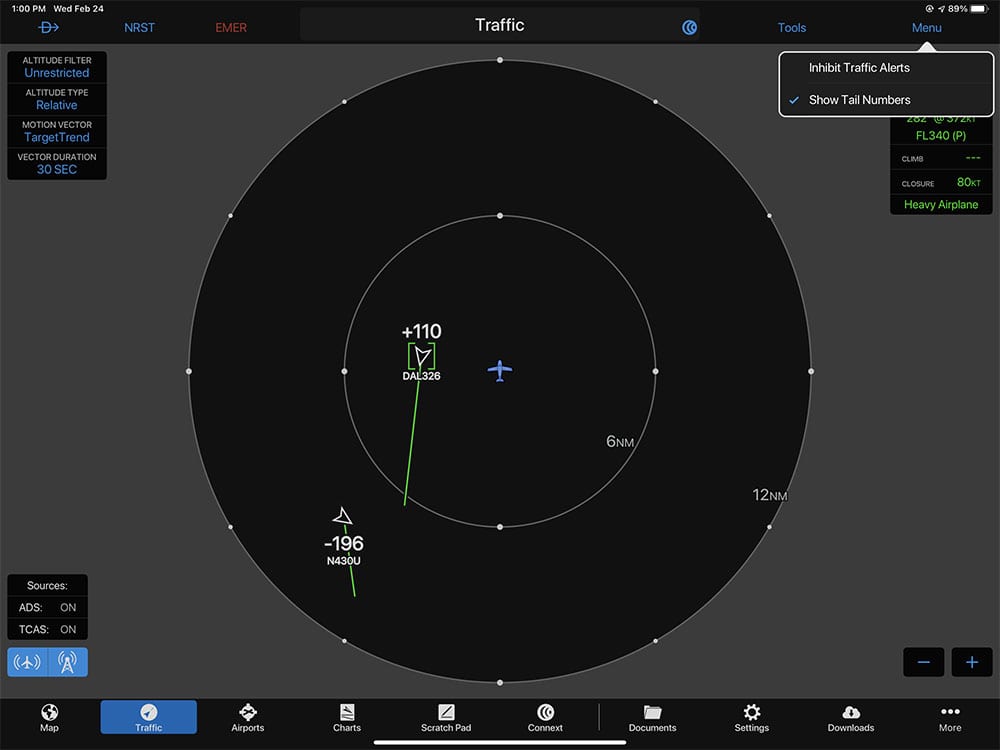Toggle the ground tower source icon
The image size is (1000, 750).
click(68, 662)
